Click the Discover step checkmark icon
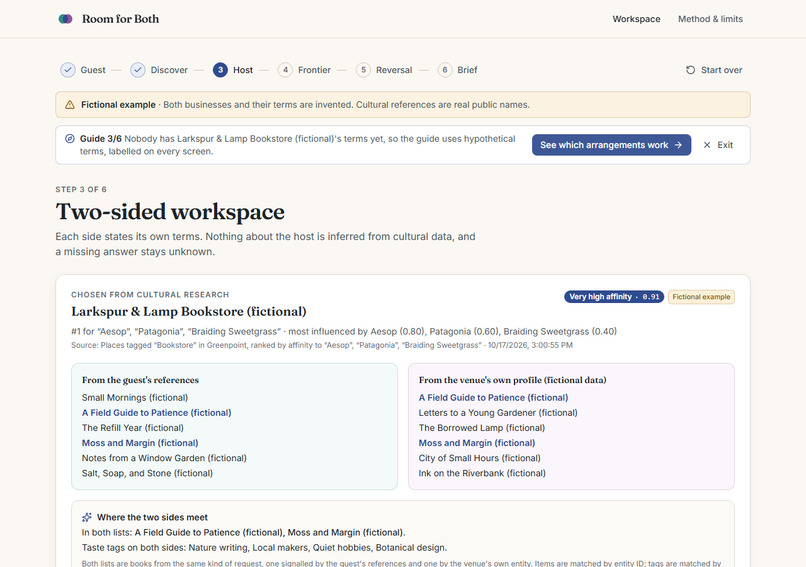806x567 pixels. (x=138, y=70)
